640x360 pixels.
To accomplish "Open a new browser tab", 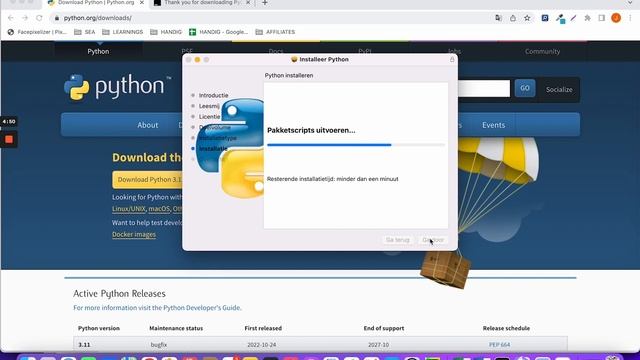I will [265, 3].
